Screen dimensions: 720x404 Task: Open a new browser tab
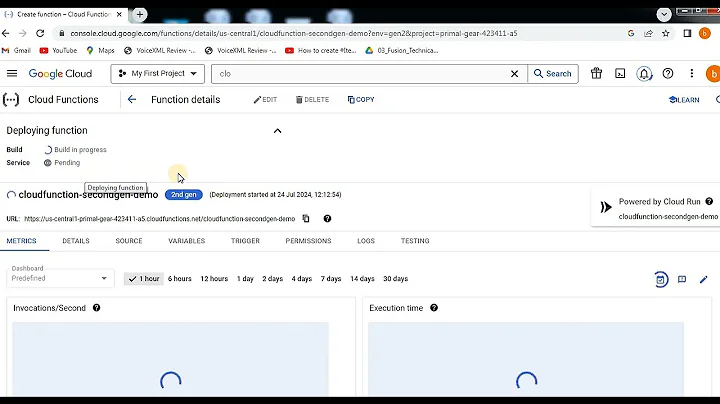(x=140, y=14)
